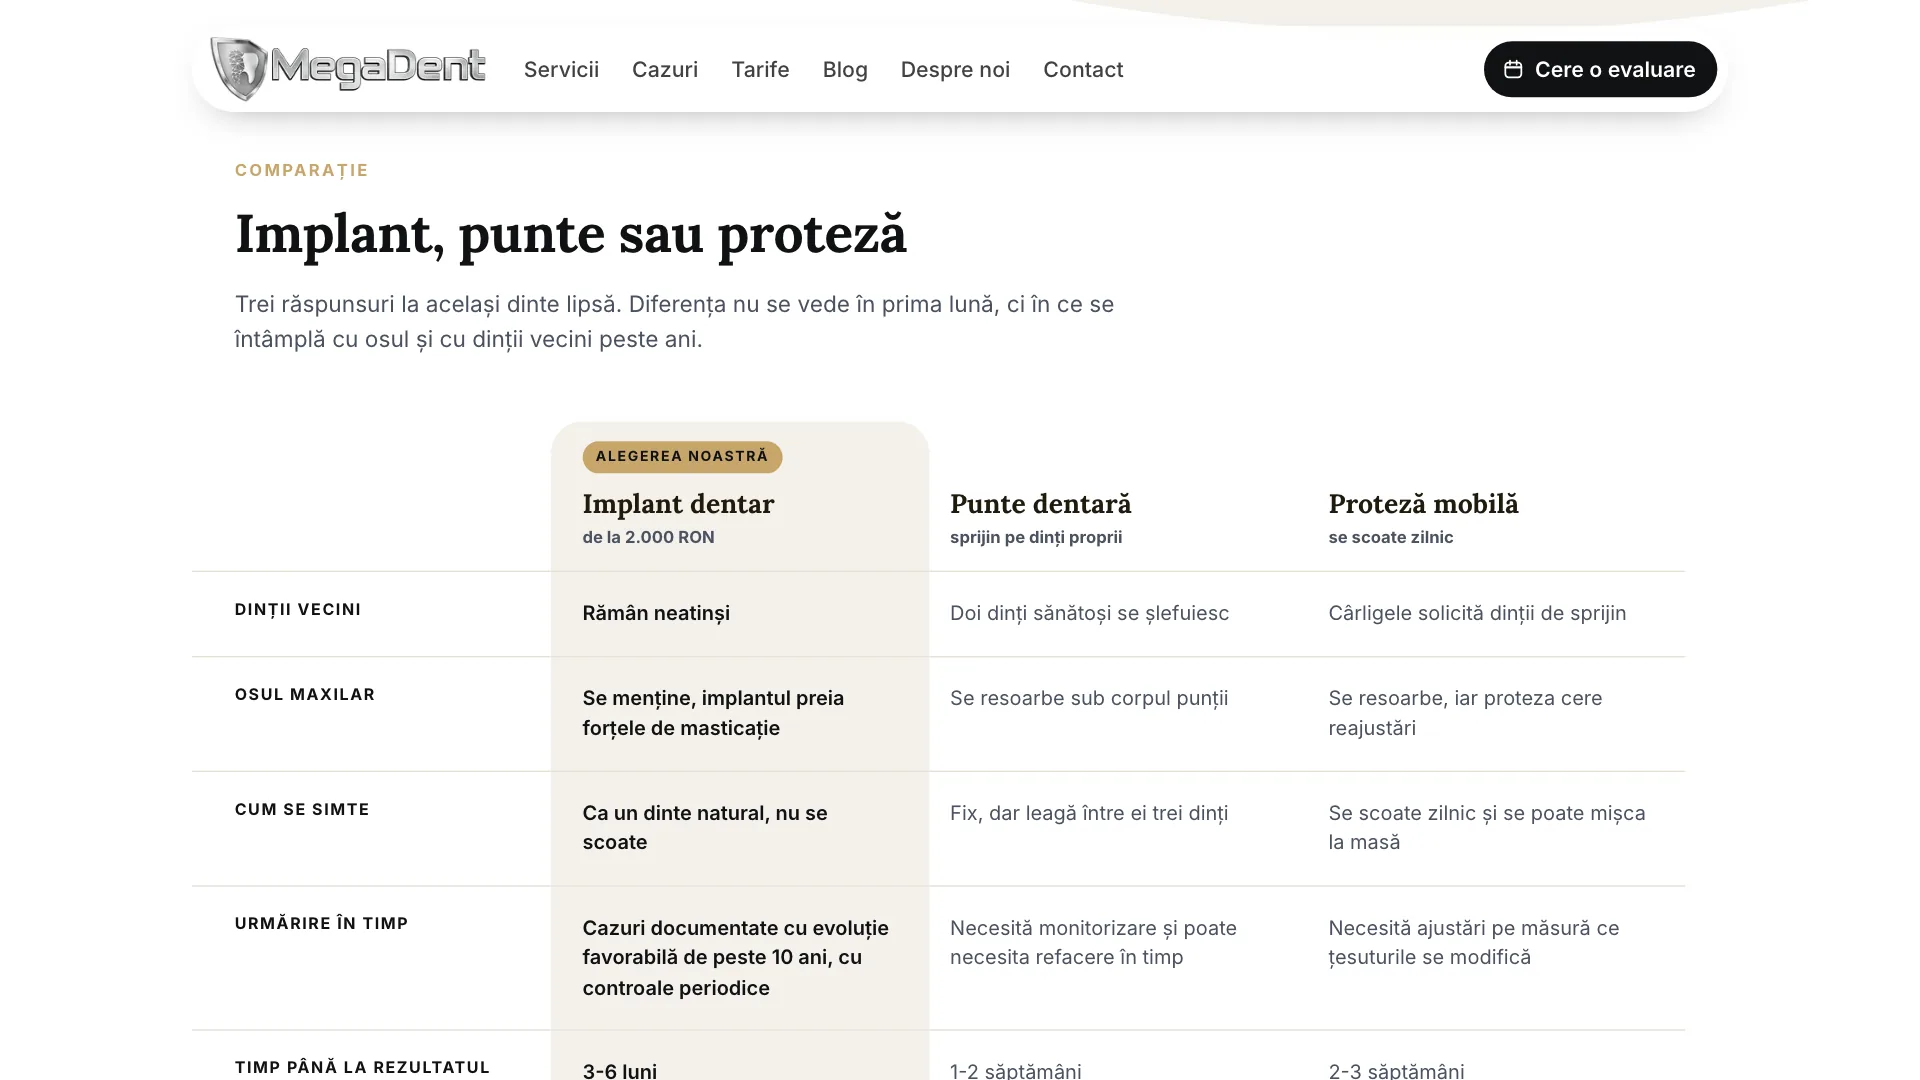The width and height of the screenshot is (1920, 1080).
Task: Click the price text de la 2.000 RON
Action: pyautogui.click(x=649, y=537)
